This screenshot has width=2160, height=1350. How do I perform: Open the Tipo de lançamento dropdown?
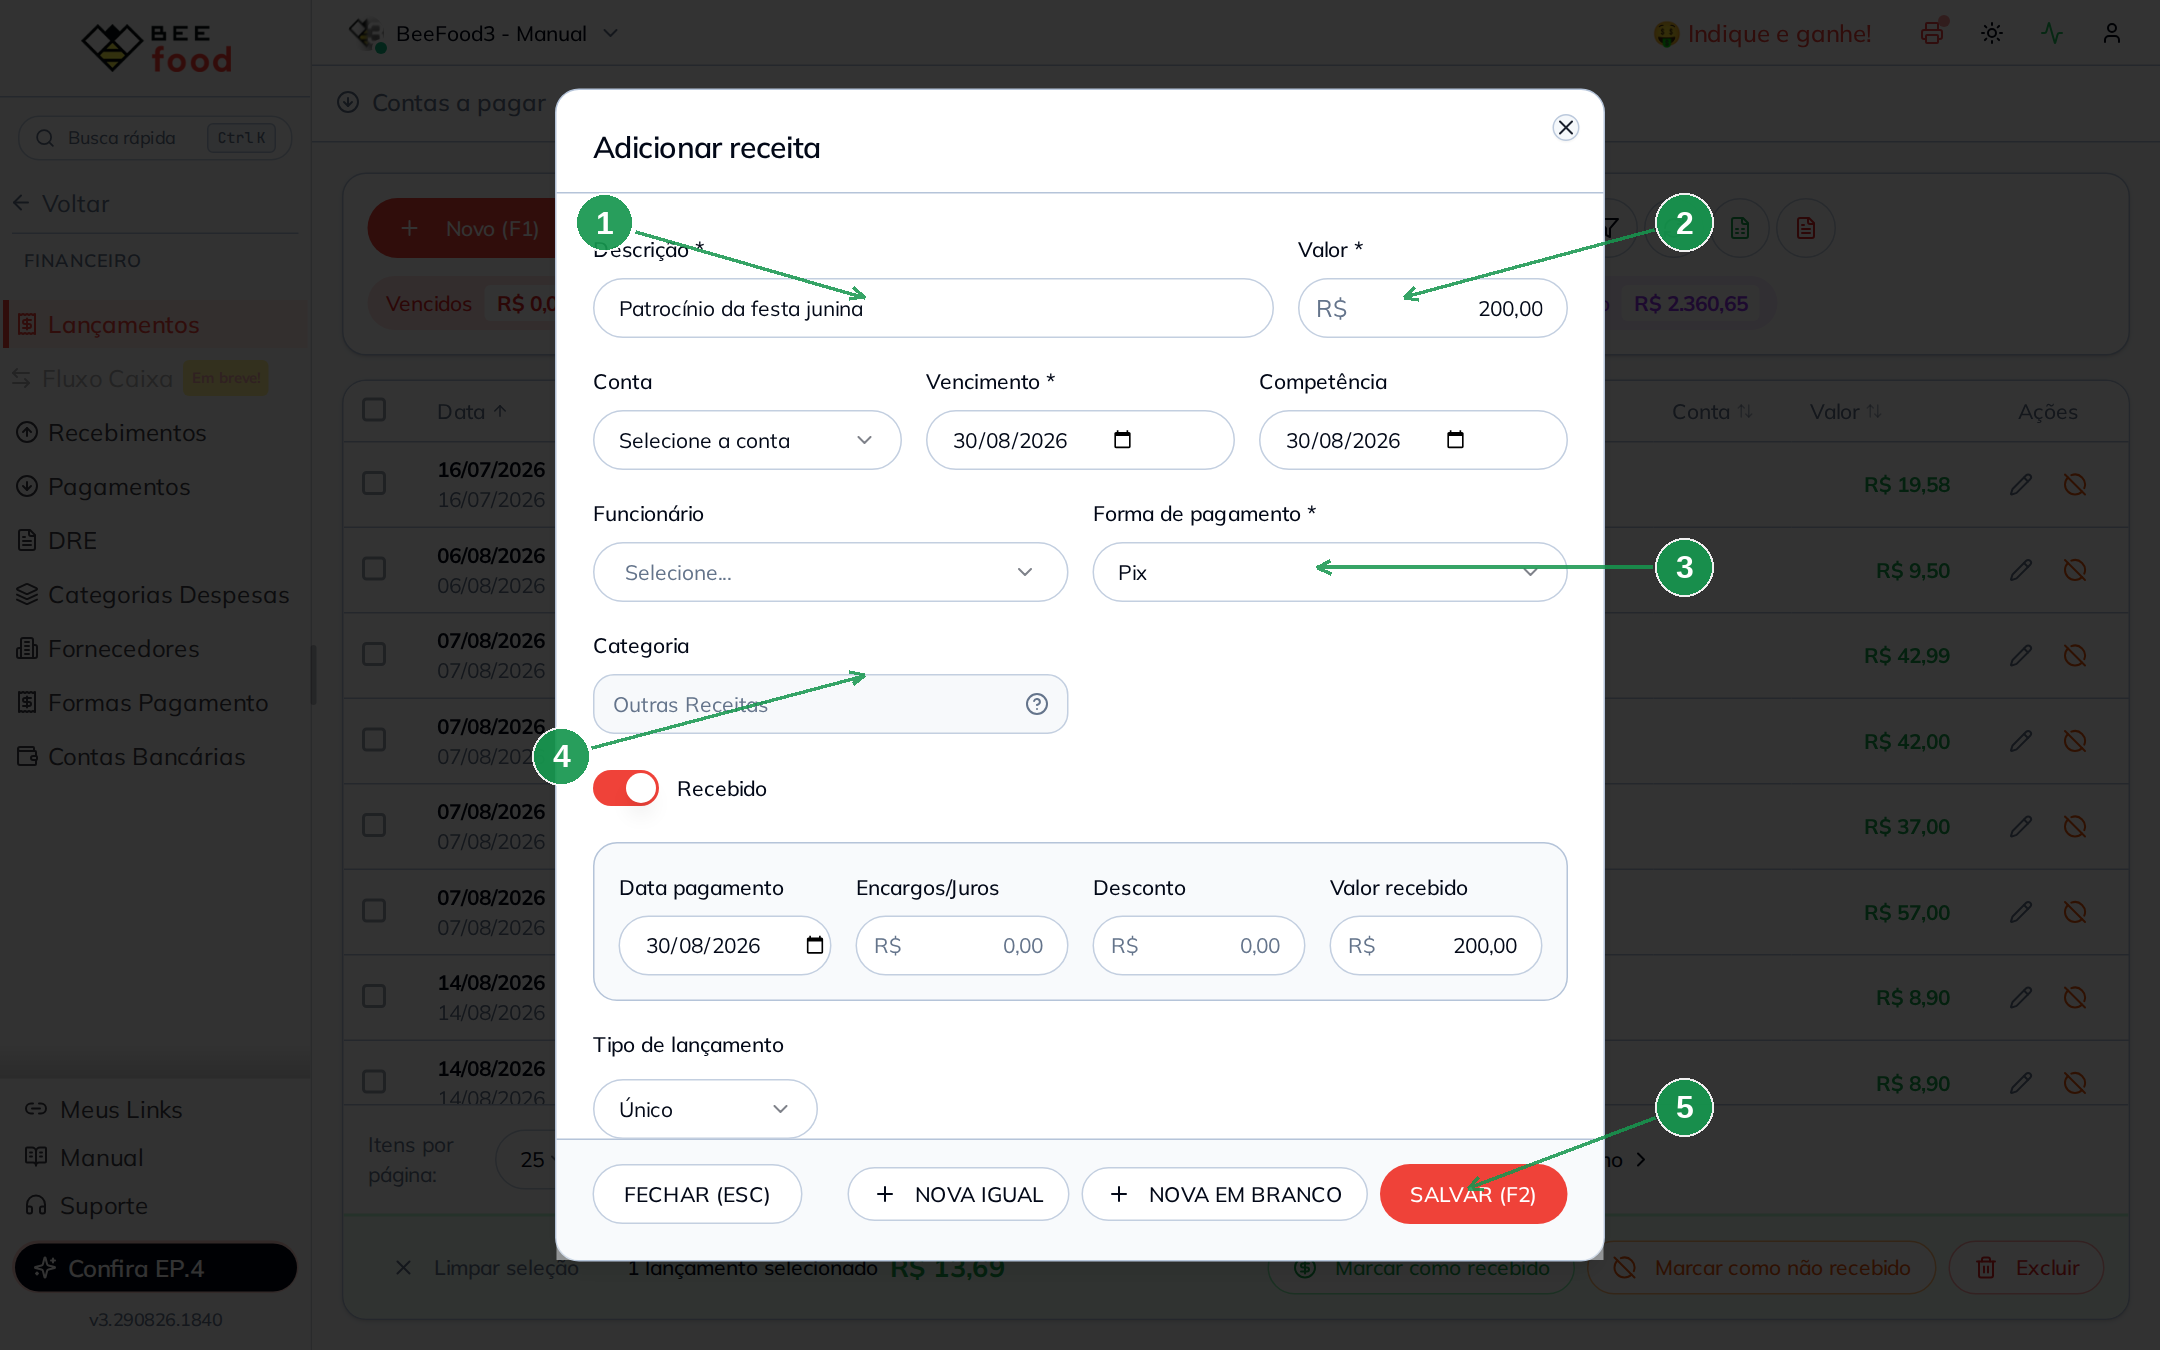(705, 1109)
